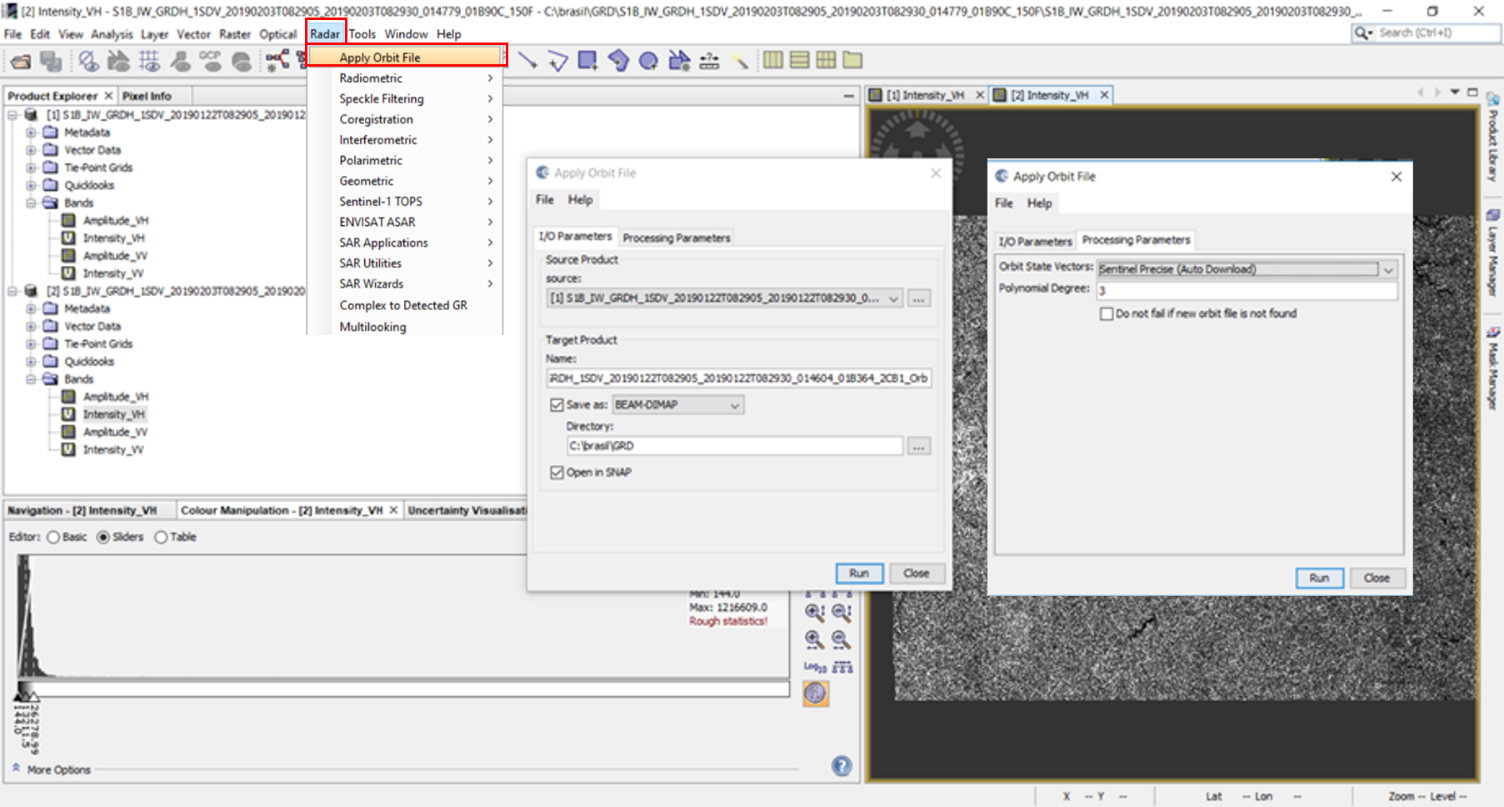Open Mask Manager side panel
Screen dimensions: 1504x807
(1492, 370)
